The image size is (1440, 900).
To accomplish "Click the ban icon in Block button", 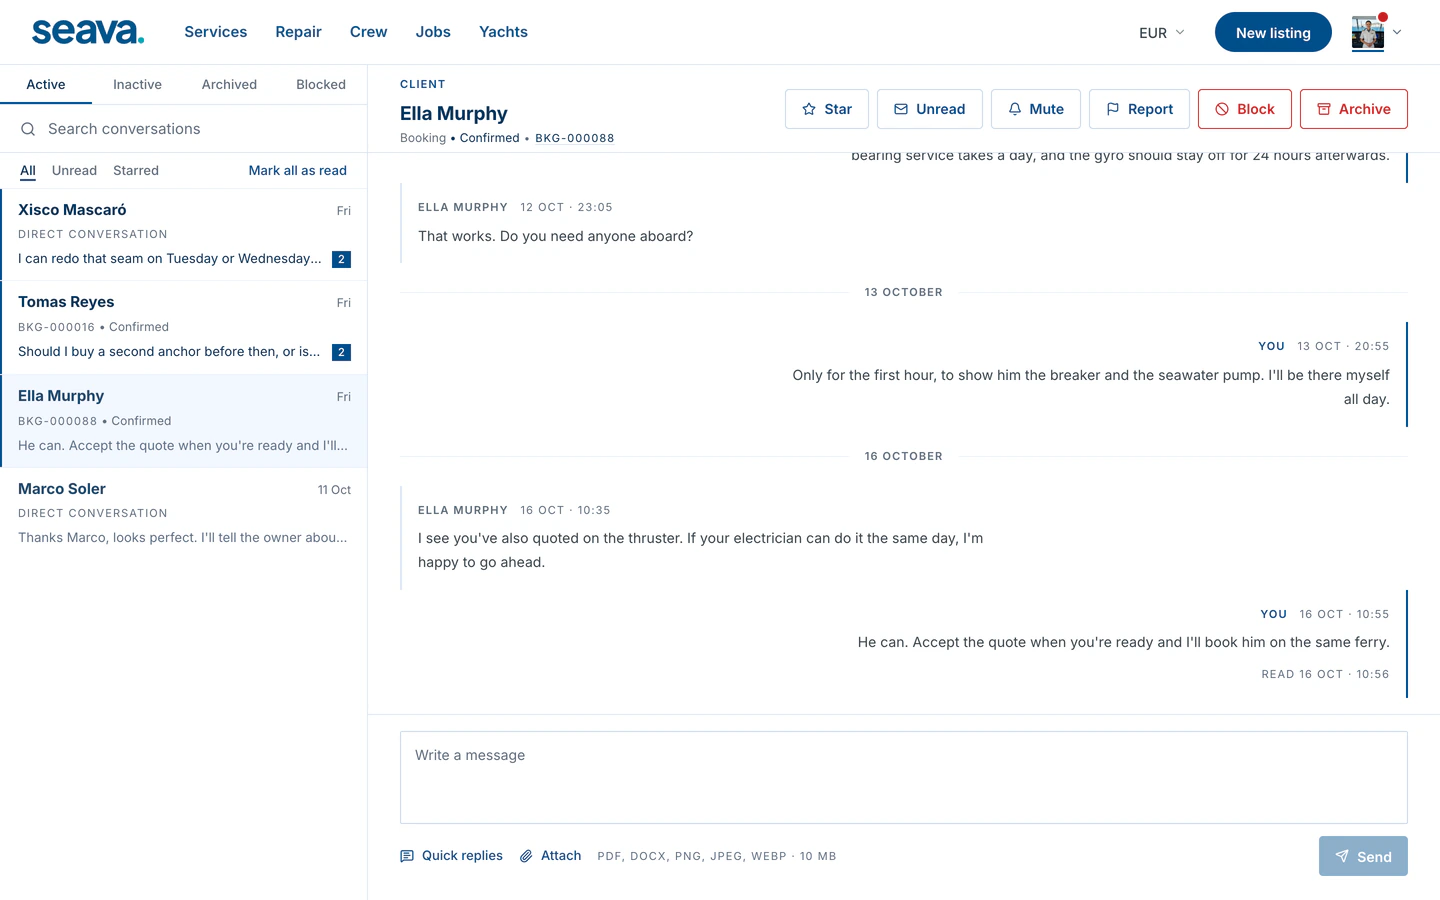I will click(1222, 109).
